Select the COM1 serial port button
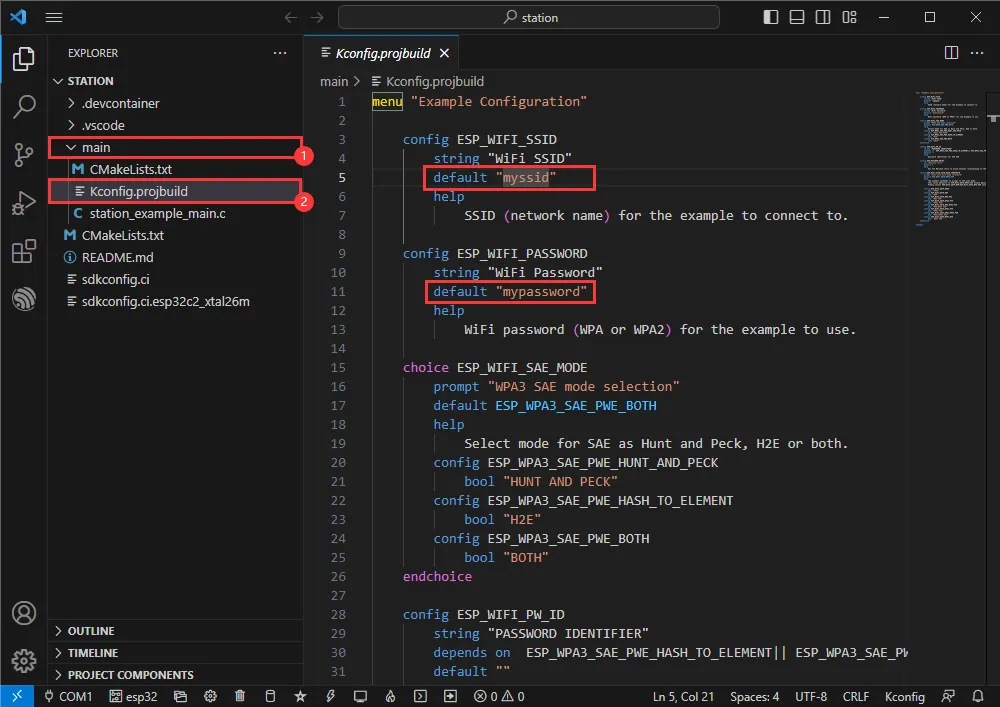1000x707 pixels. [x=69, y=696]
